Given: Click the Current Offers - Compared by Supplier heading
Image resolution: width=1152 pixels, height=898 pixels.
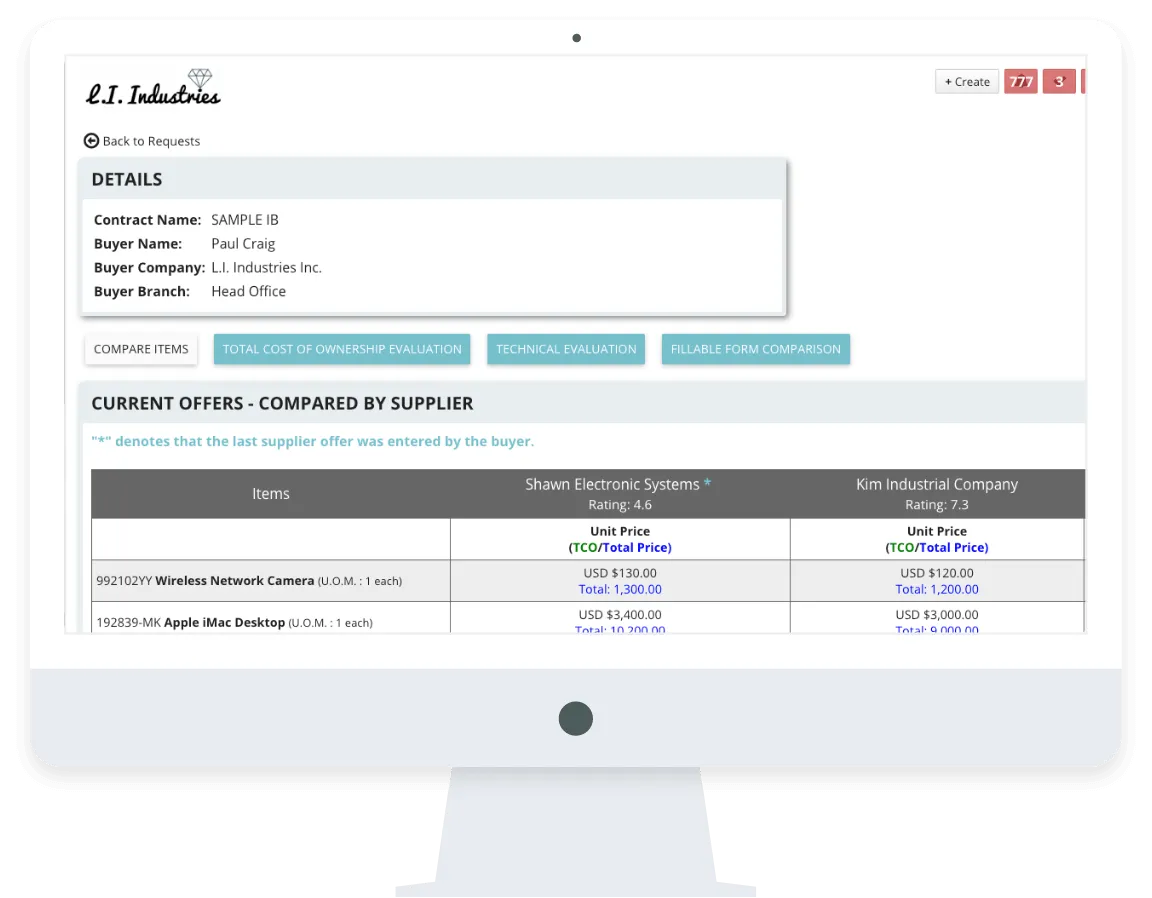Looking at the screenshot, I should click(282, 403).
